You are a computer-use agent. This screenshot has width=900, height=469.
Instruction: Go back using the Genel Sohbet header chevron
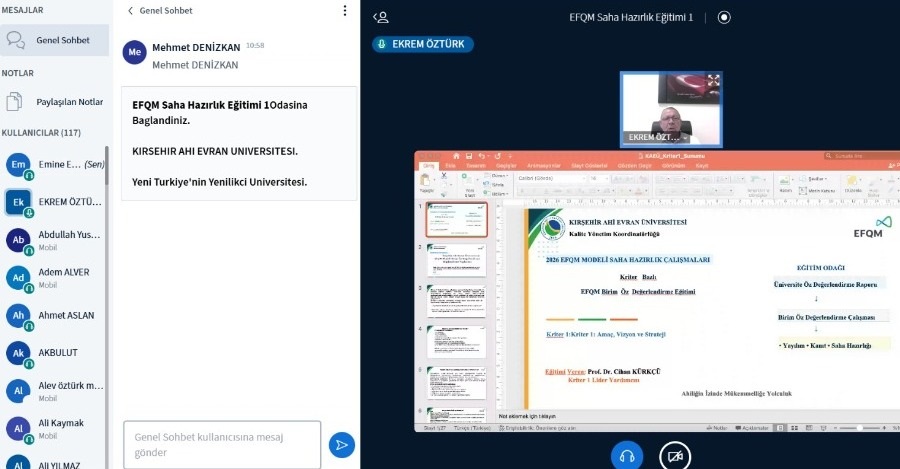click(x=130, y=10)
